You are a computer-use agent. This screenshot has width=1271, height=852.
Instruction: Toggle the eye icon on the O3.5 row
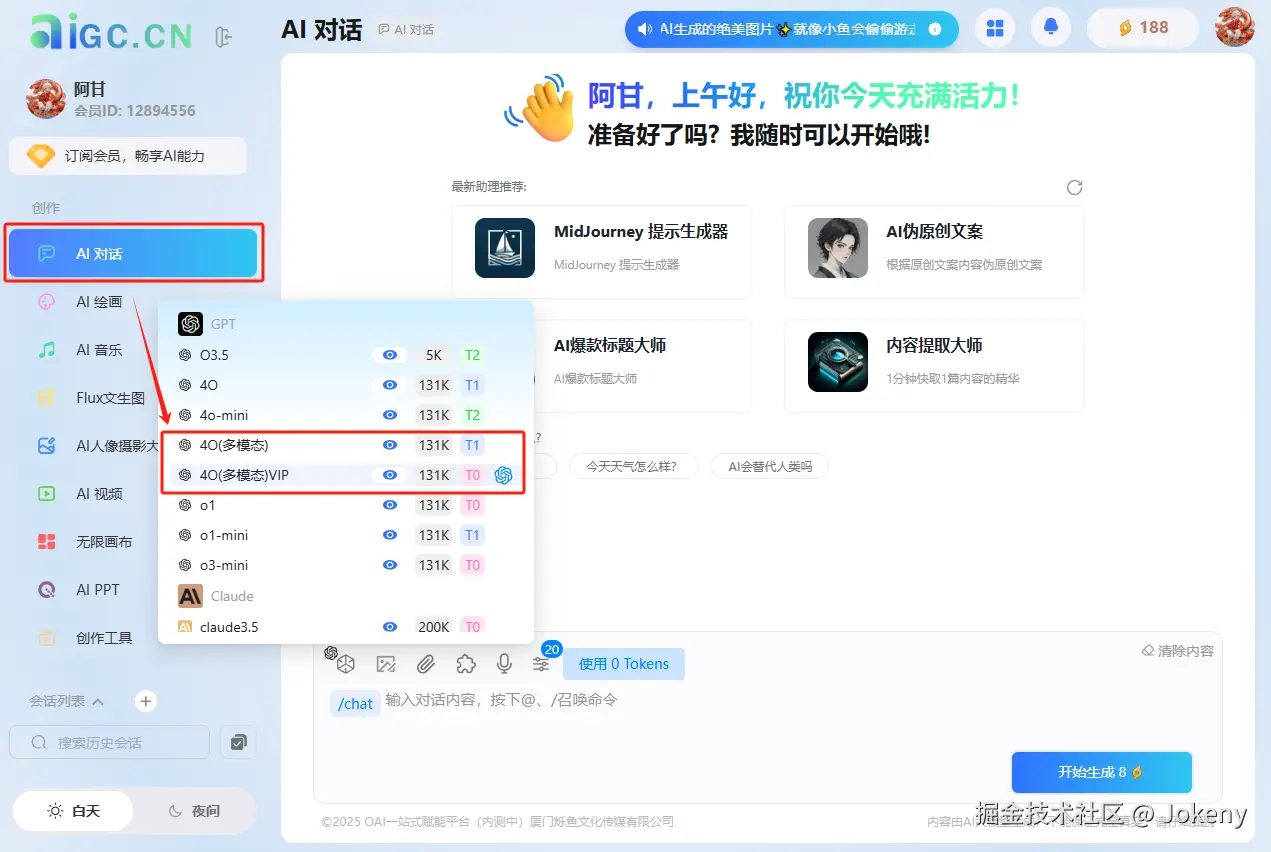click(x=390, y=355)
